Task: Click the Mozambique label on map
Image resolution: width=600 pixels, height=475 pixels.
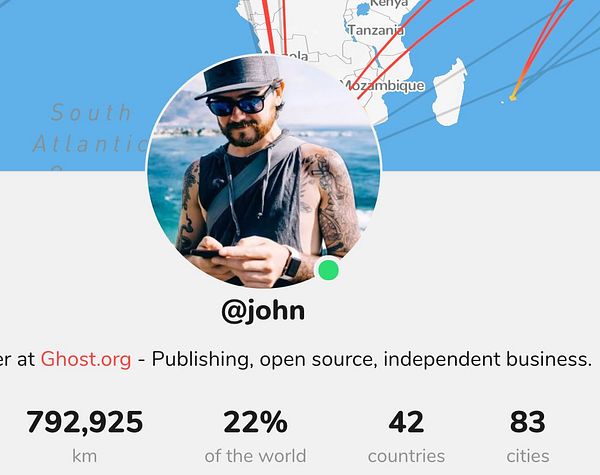Action: pos(384,85)
